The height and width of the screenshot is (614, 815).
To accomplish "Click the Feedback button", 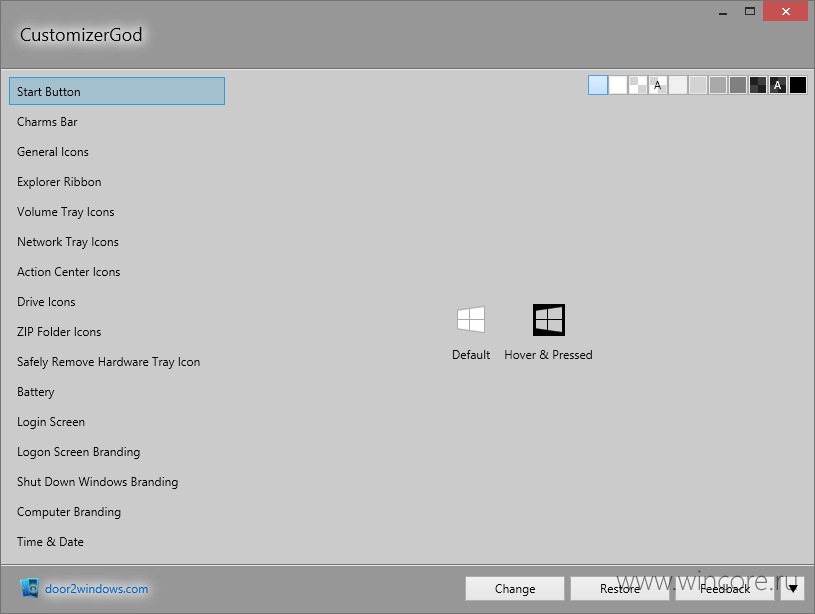I will [725, 589].
